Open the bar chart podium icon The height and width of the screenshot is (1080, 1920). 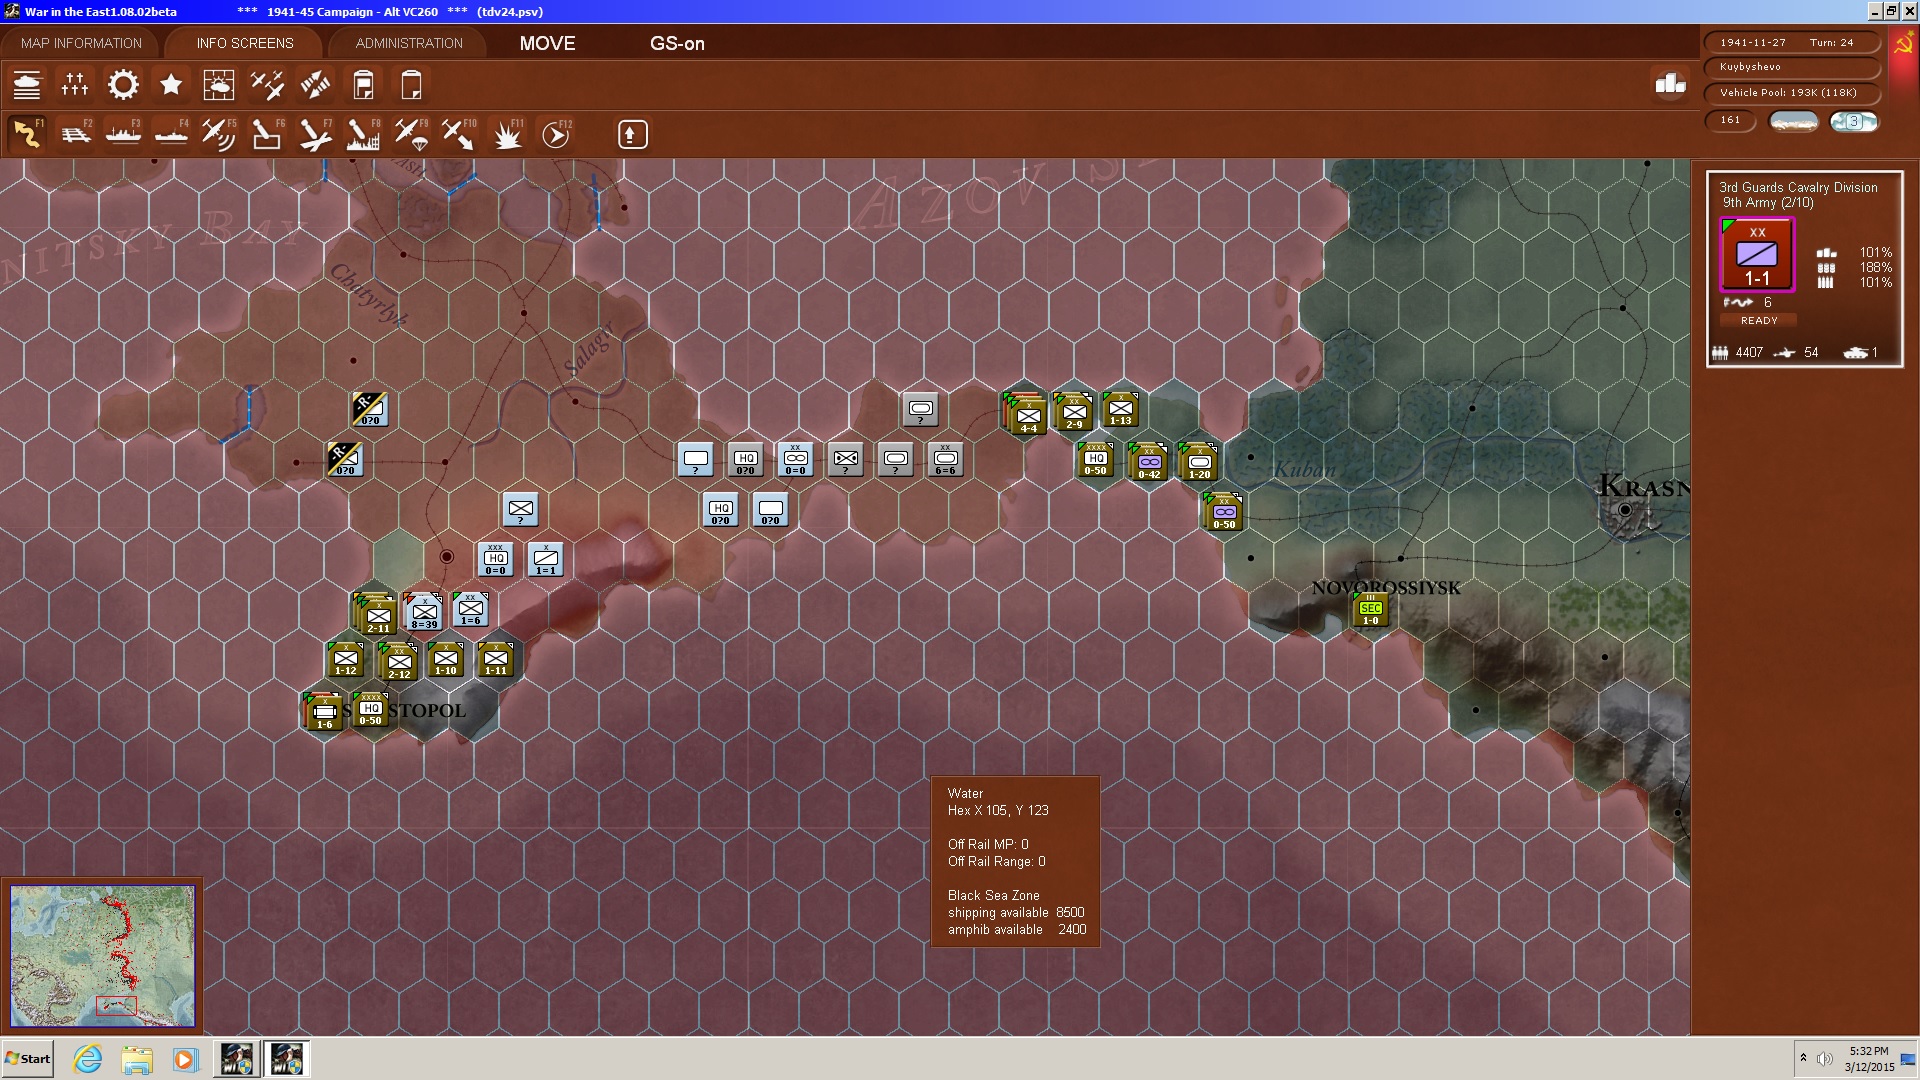(1670, 84)
